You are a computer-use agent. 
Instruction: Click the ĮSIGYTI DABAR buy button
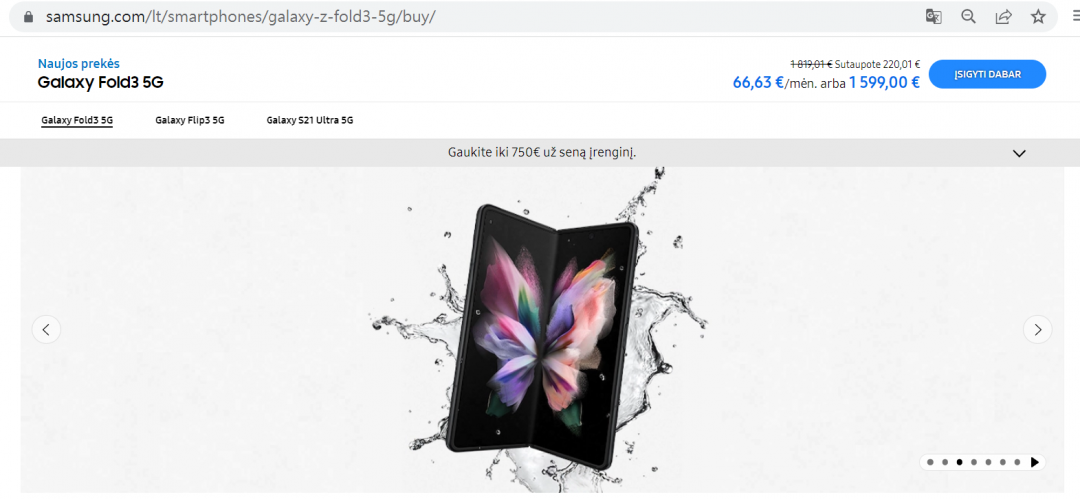pyautogui.click(x=987, y=74)
